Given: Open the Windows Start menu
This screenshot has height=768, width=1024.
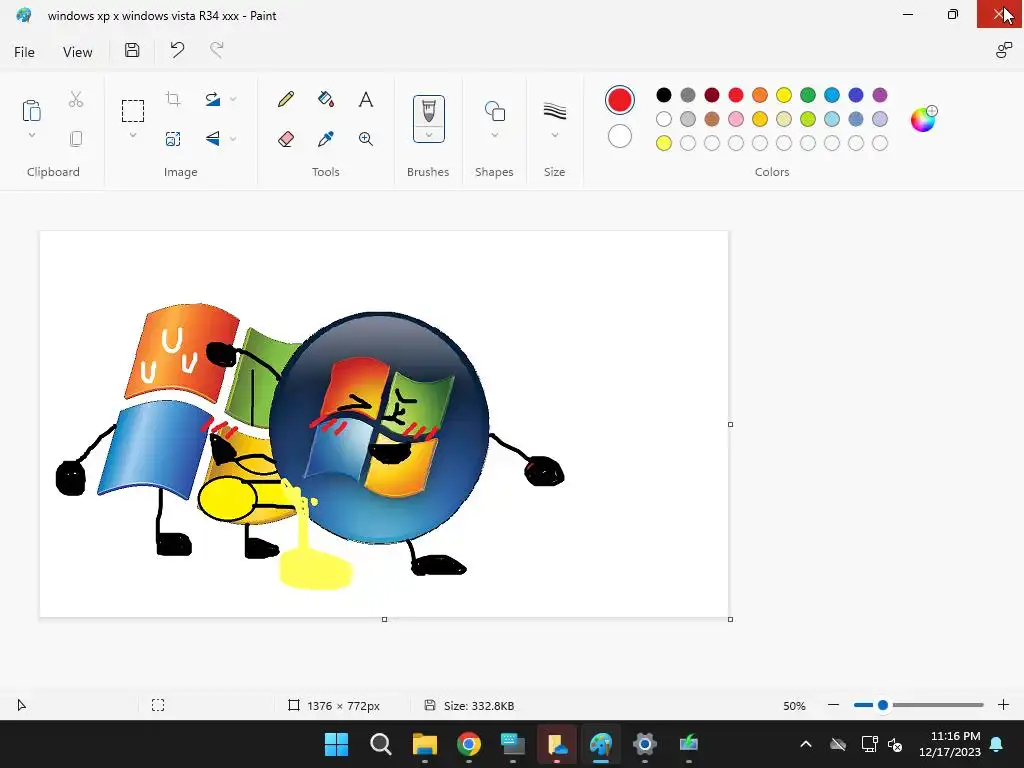Looking at the screenshot, I should pos(337,744).
